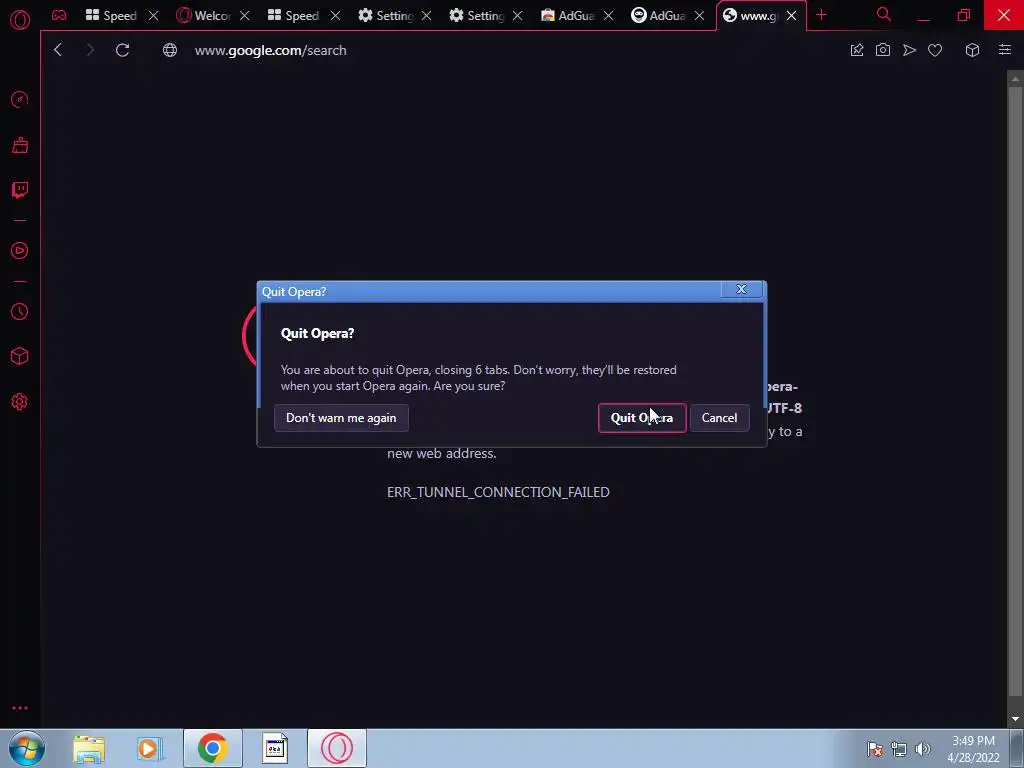The width and height of the screenshot is (1024, 768).
Task: Click the edit page icon in address bar
Action: 857,50
